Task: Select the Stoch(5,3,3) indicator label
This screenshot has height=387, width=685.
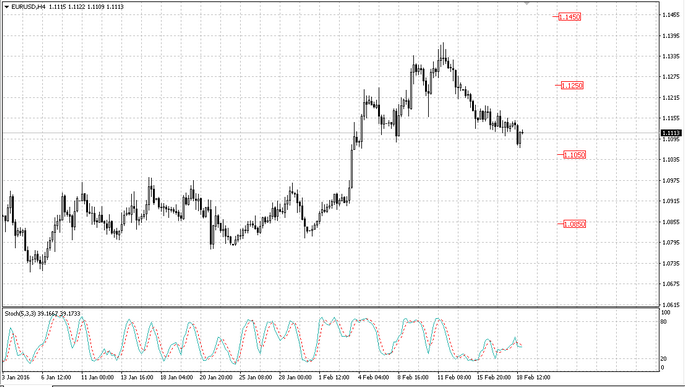Action: [21, 314]
